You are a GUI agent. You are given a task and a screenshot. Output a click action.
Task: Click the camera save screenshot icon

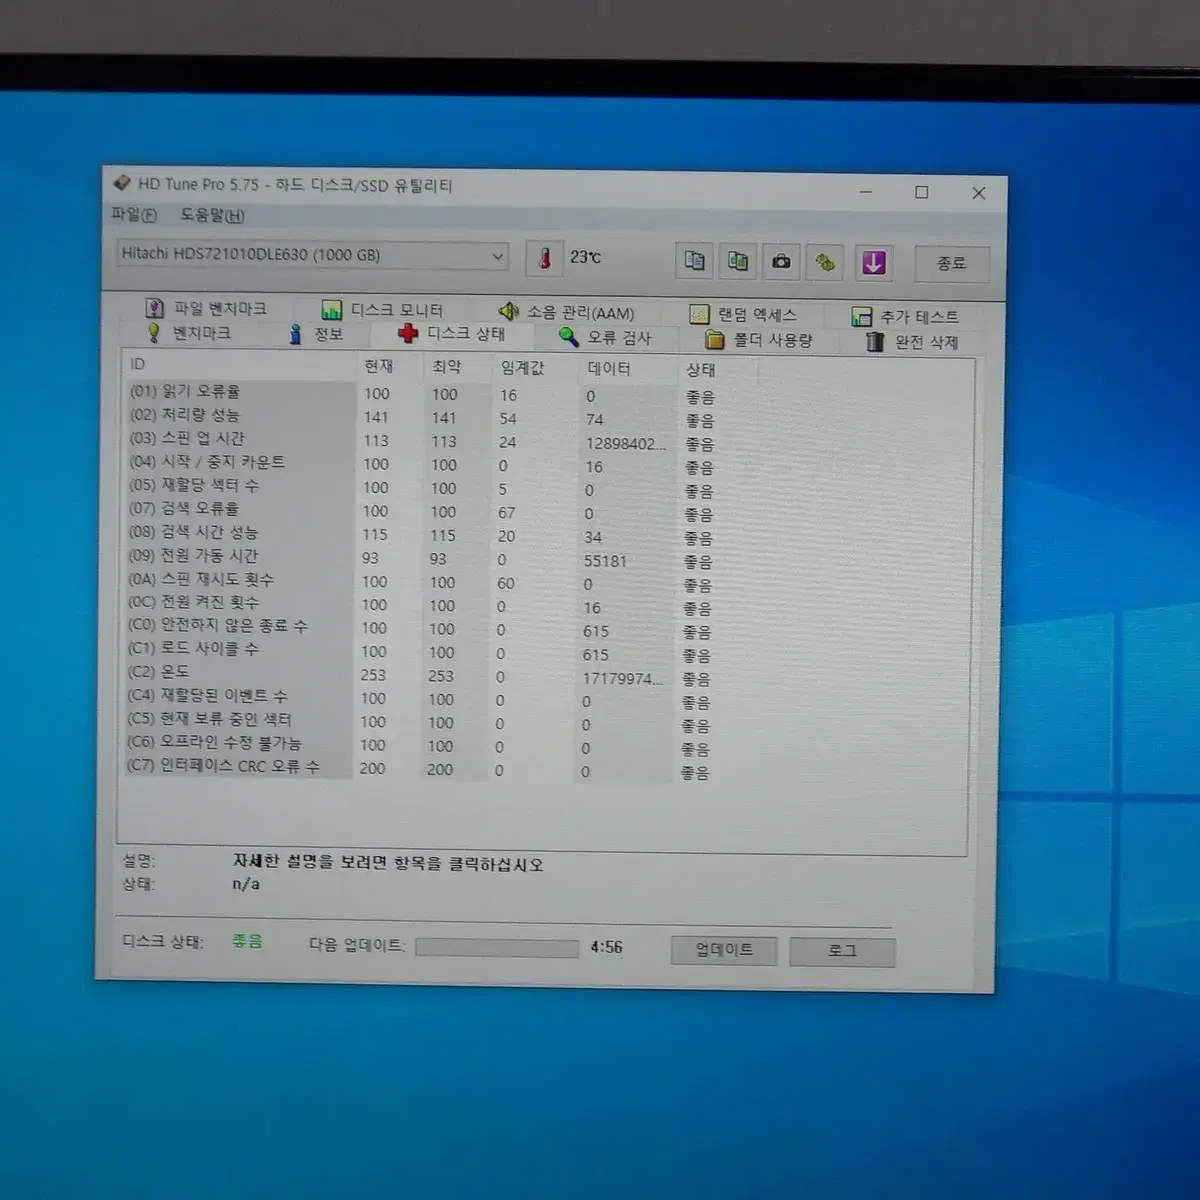[x=781, y=262]
